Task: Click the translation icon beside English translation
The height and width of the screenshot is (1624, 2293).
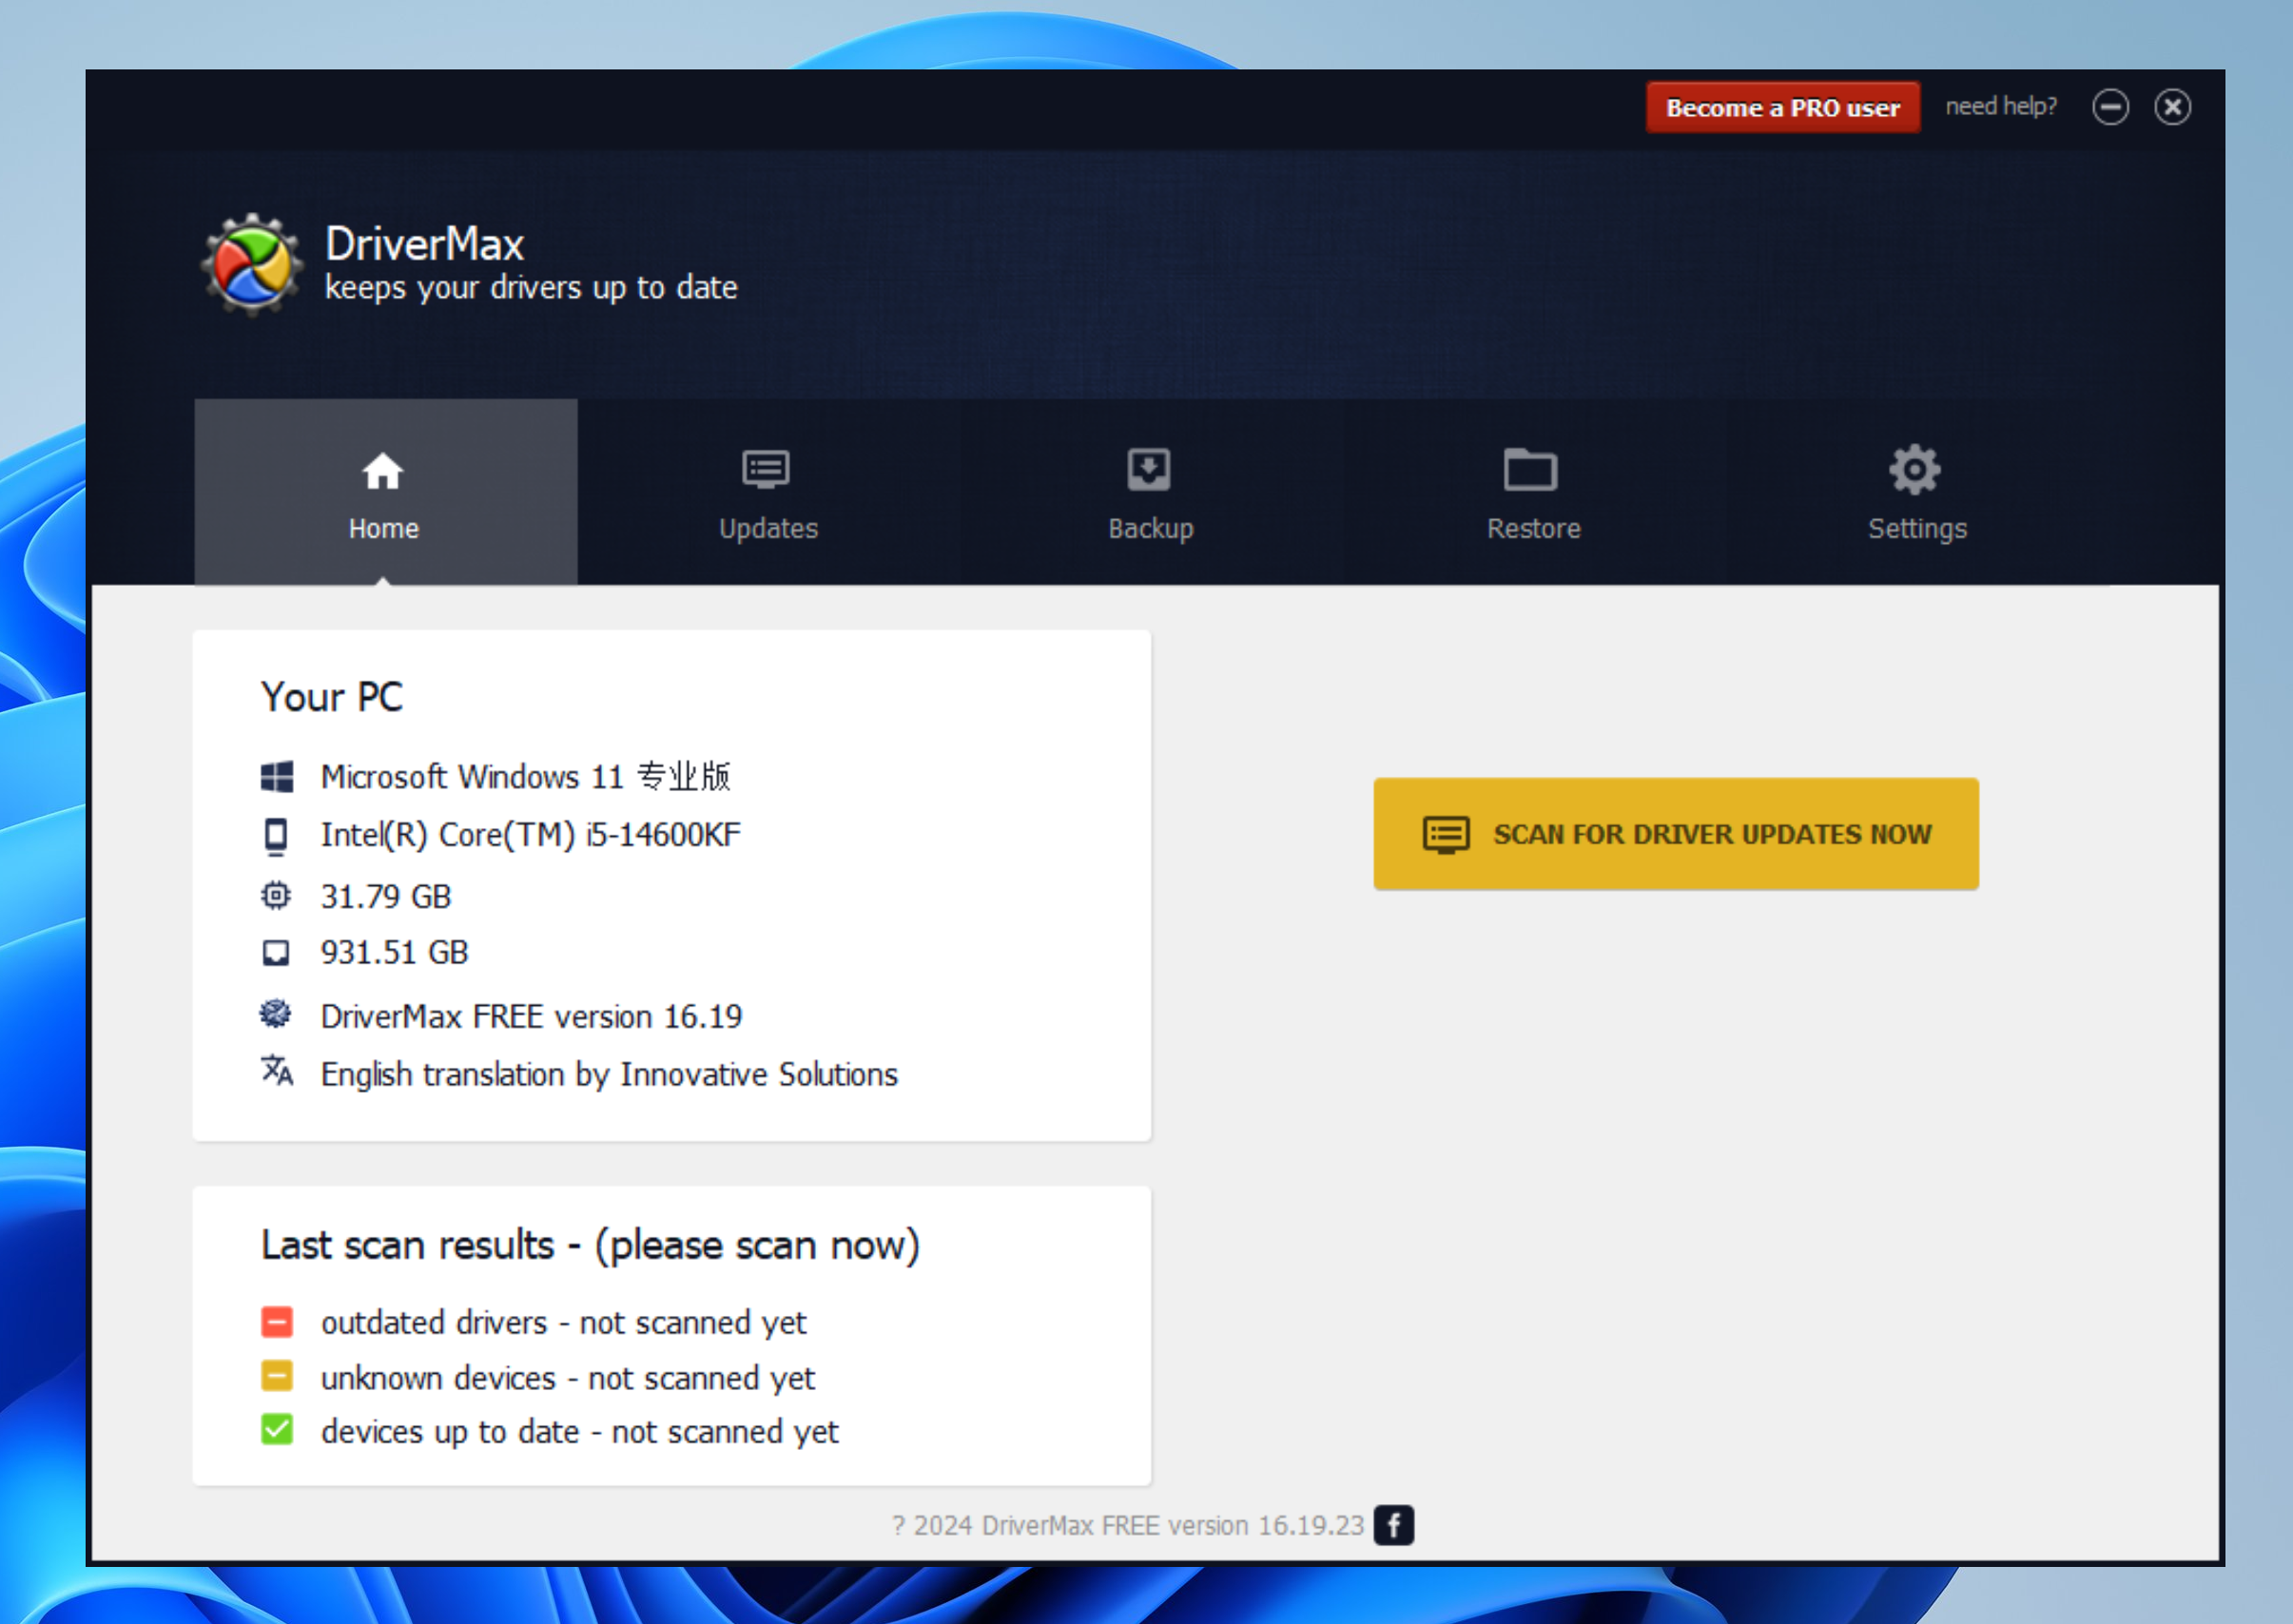Action: [277, 1070]
